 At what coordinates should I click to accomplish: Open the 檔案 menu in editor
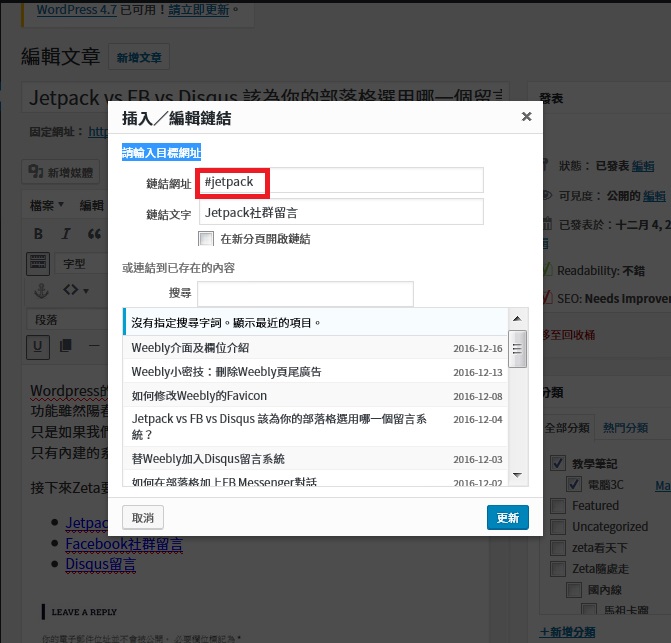point(47,205)
